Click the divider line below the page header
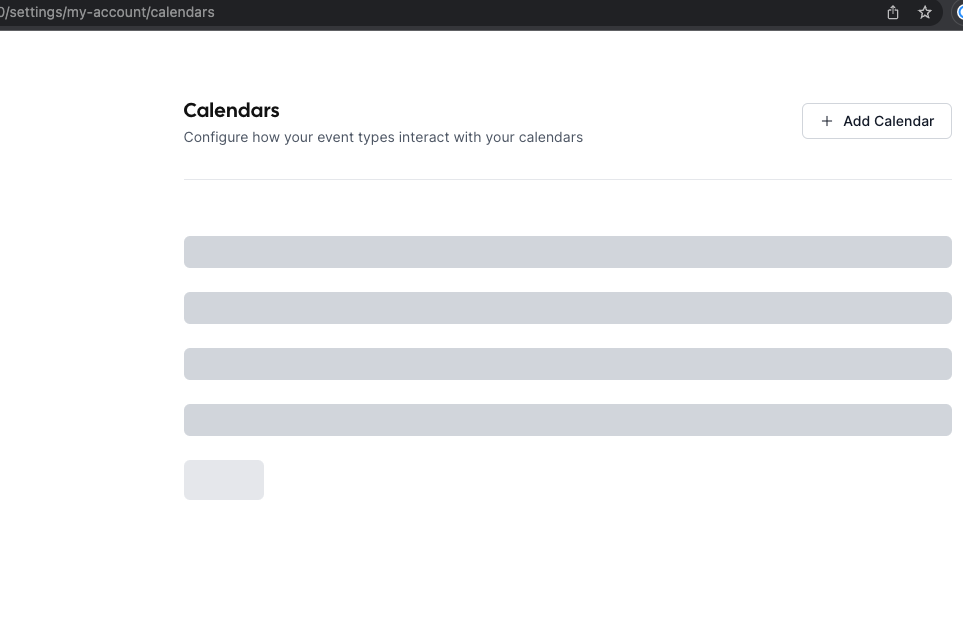The height and width of the screenshot is (643, 963). click(567, 180)
